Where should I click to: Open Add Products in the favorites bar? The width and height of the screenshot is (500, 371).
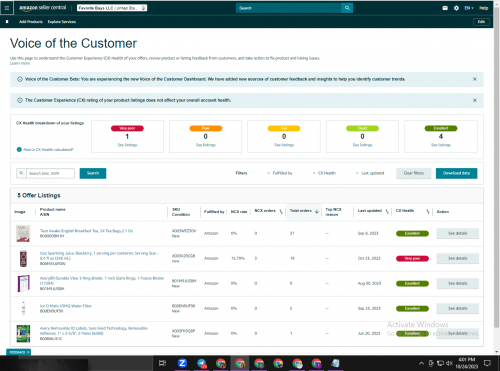(31, 22)
